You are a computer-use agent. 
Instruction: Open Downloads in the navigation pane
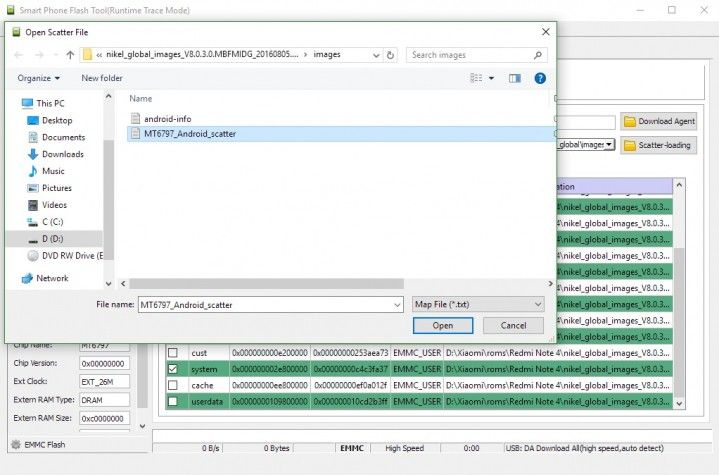[x=63, y=155]
